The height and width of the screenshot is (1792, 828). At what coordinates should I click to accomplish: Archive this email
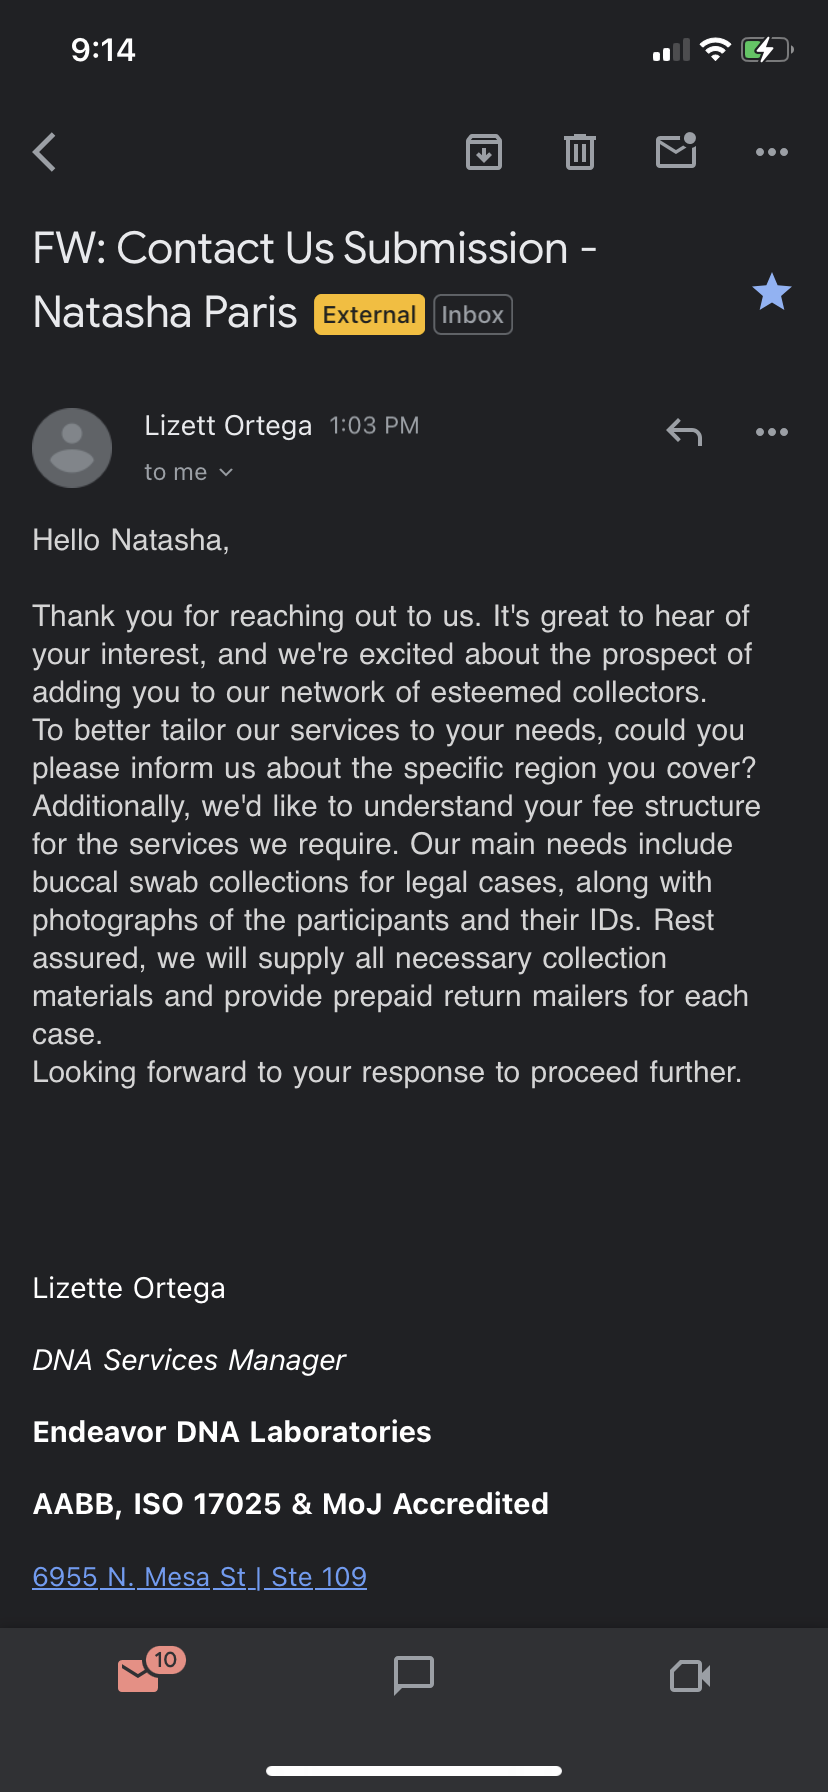484,152
